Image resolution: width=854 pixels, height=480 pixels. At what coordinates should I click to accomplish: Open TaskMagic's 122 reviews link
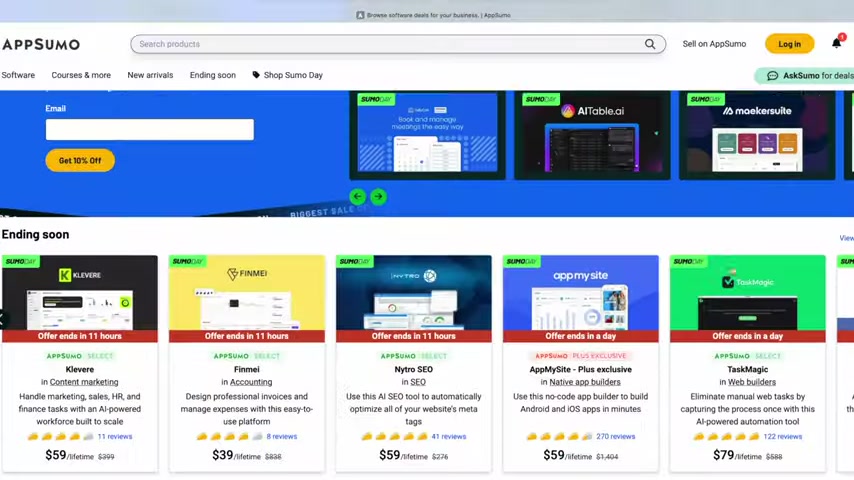click(783, 436)
